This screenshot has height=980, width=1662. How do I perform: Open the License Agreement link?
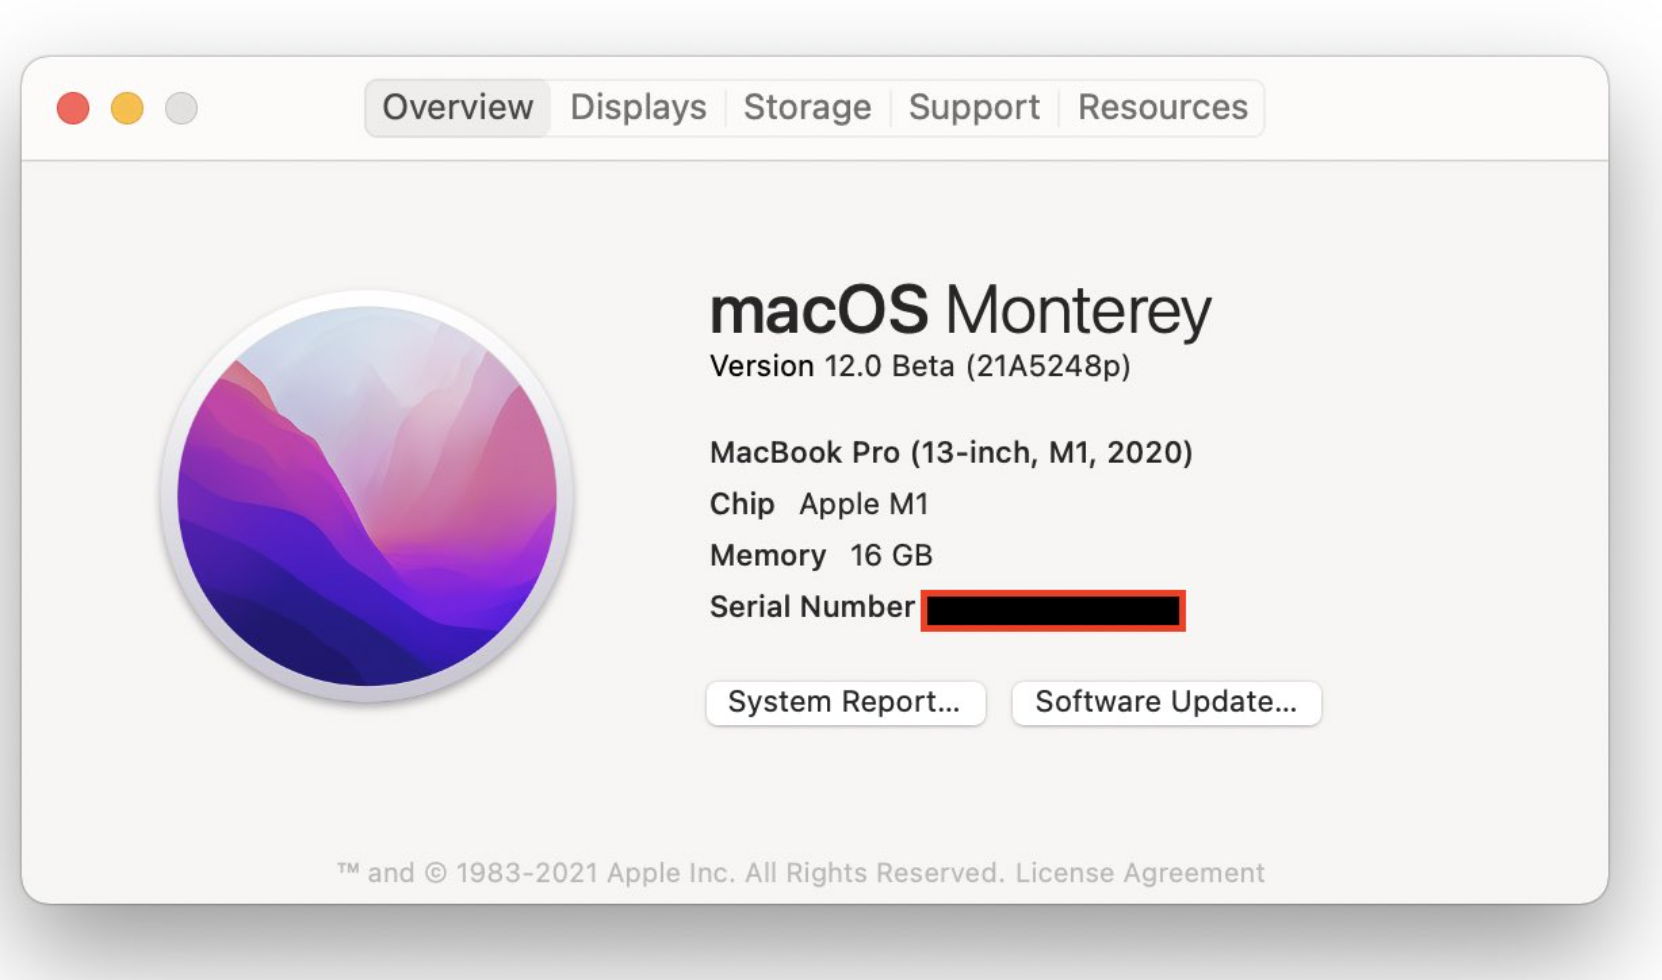[x=1140, y=873]
